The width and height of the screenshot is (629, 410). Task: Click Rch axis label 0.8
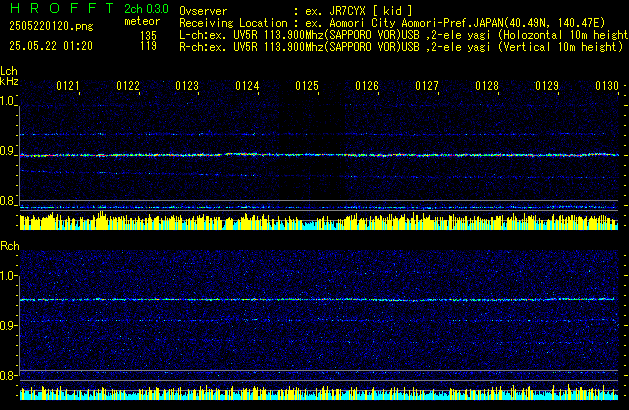[8, 375]
